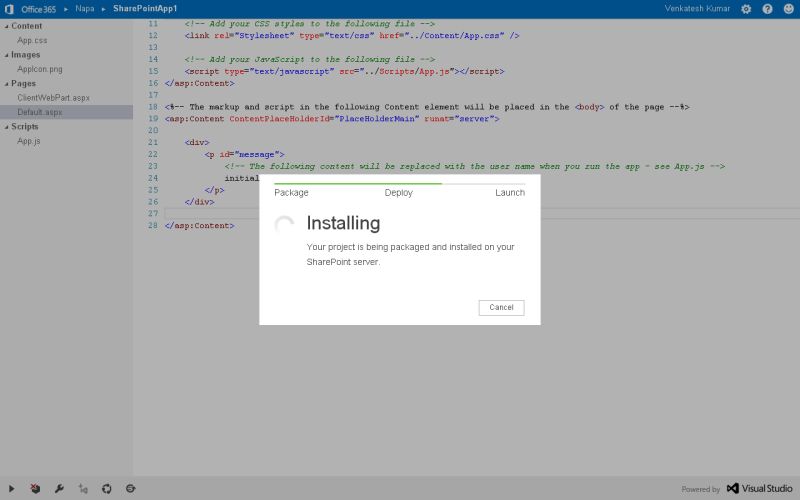Click the link rel Stylesheet code line
800x500 pixels.
[352, 36]
